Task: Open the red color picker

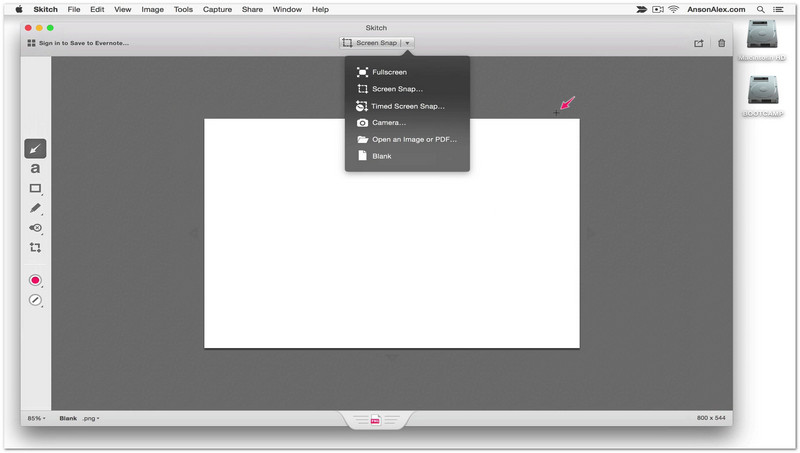Action: (35, 280)
